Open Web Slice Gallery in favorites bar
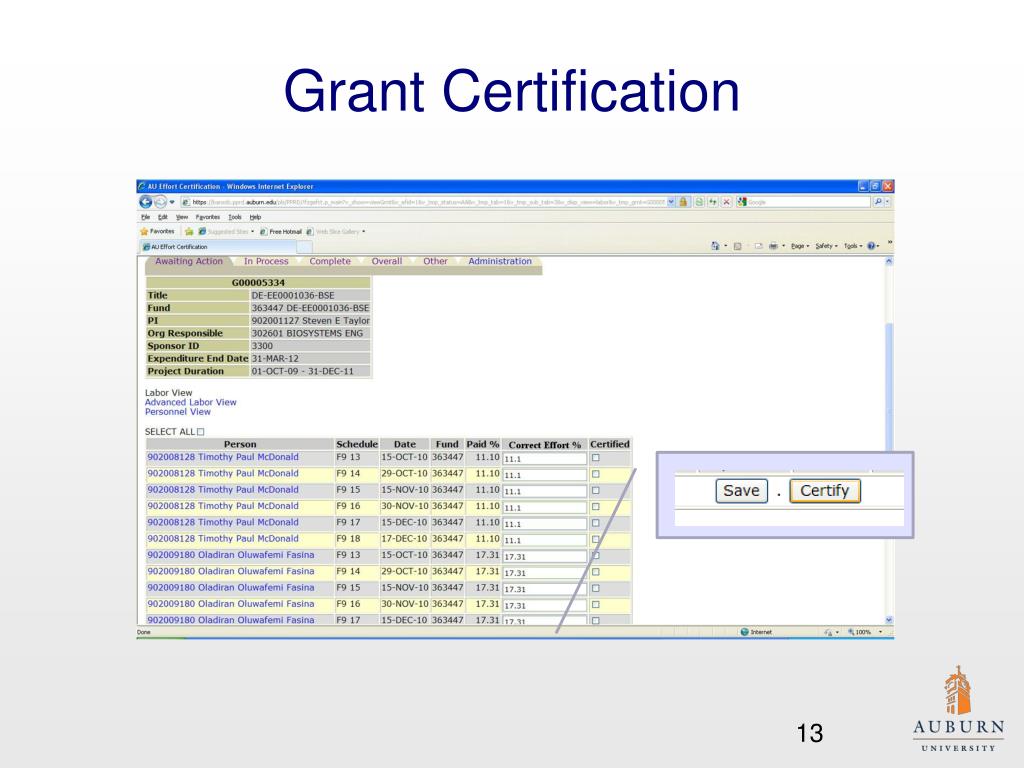 pyautogui.click(x=336, y=231)
